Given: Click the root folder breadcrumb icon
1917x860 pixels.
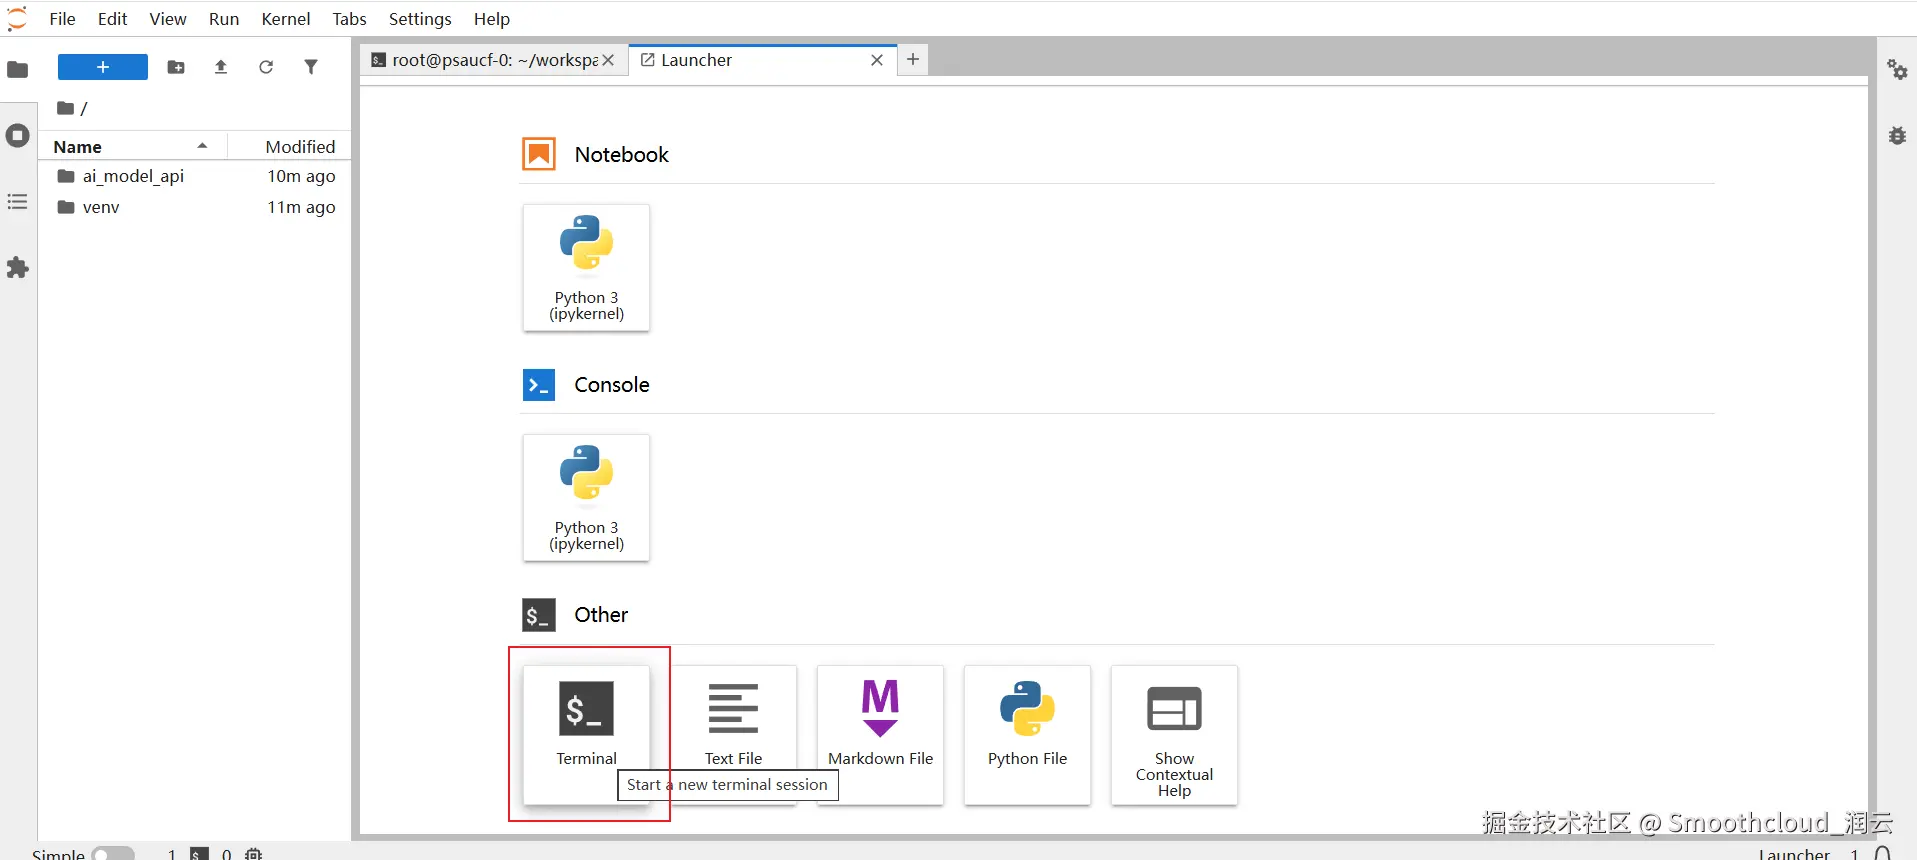Looking at the screenshot, I should coord(65,108).
